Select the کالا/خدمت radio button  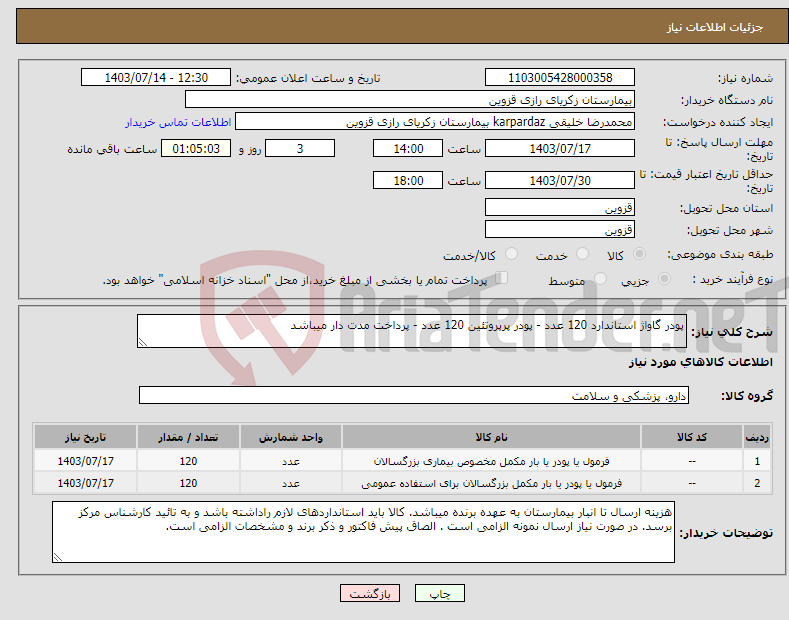pyautogui.click(x=511, y=254)
